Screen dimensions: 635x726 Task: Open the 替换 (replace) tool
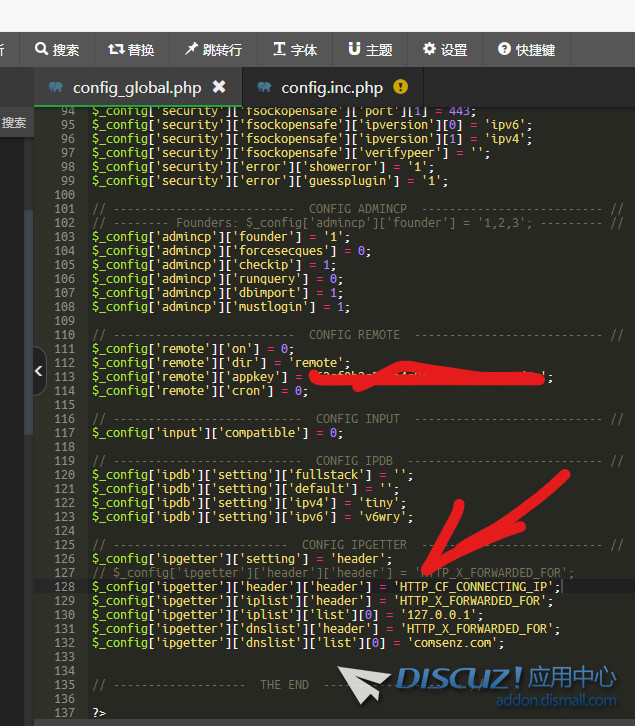click(131, 49)
